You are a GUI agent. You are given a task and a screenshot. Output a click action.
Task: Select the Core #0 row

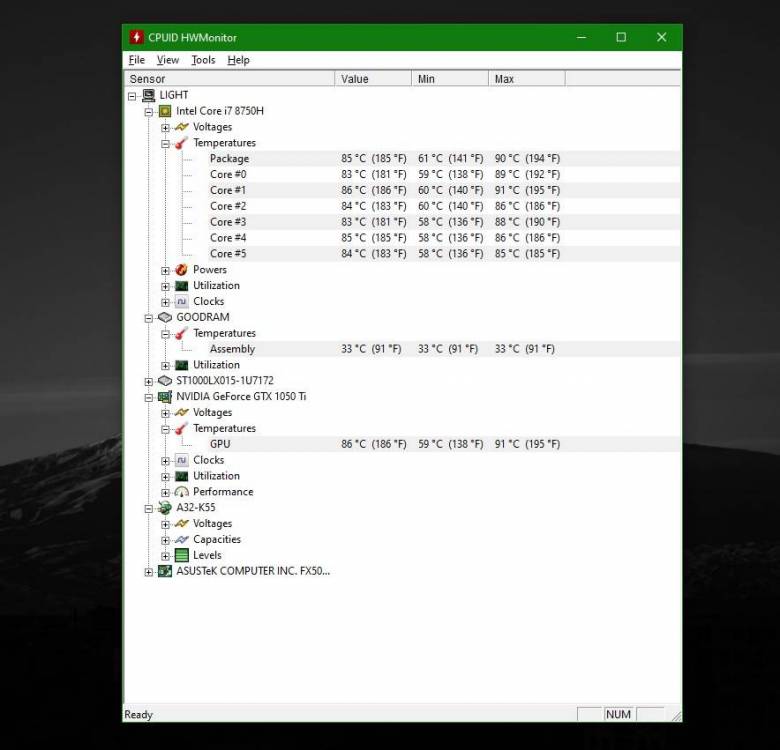click(444, 174)
